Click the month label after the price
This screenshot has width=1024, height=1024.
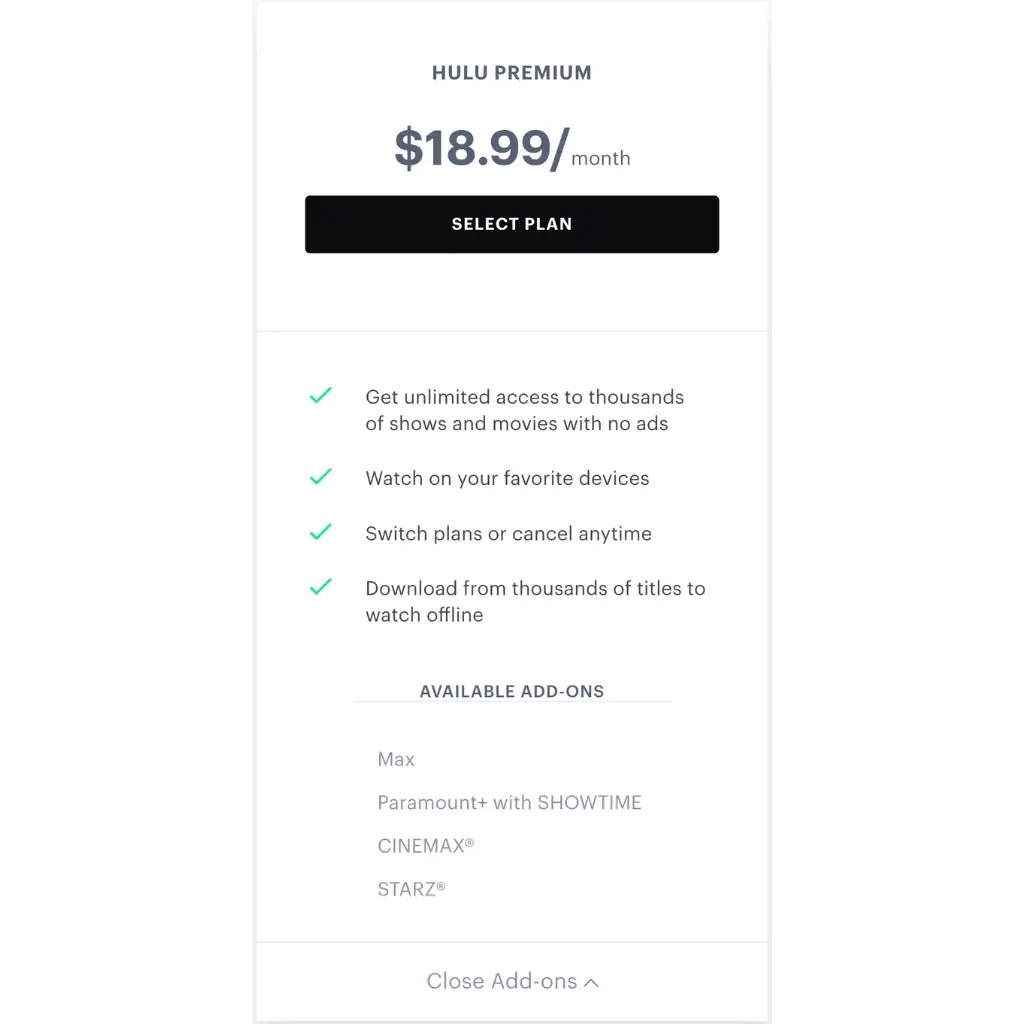point(600,158)
